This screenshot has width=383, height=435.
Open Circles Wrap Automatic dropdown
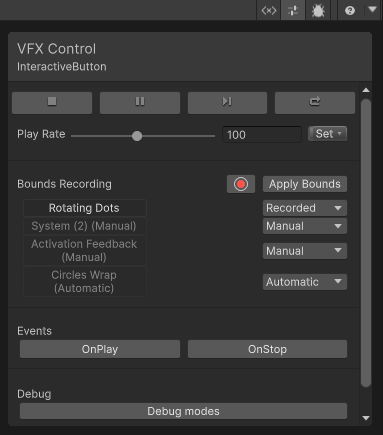click(x=305, y=282)
